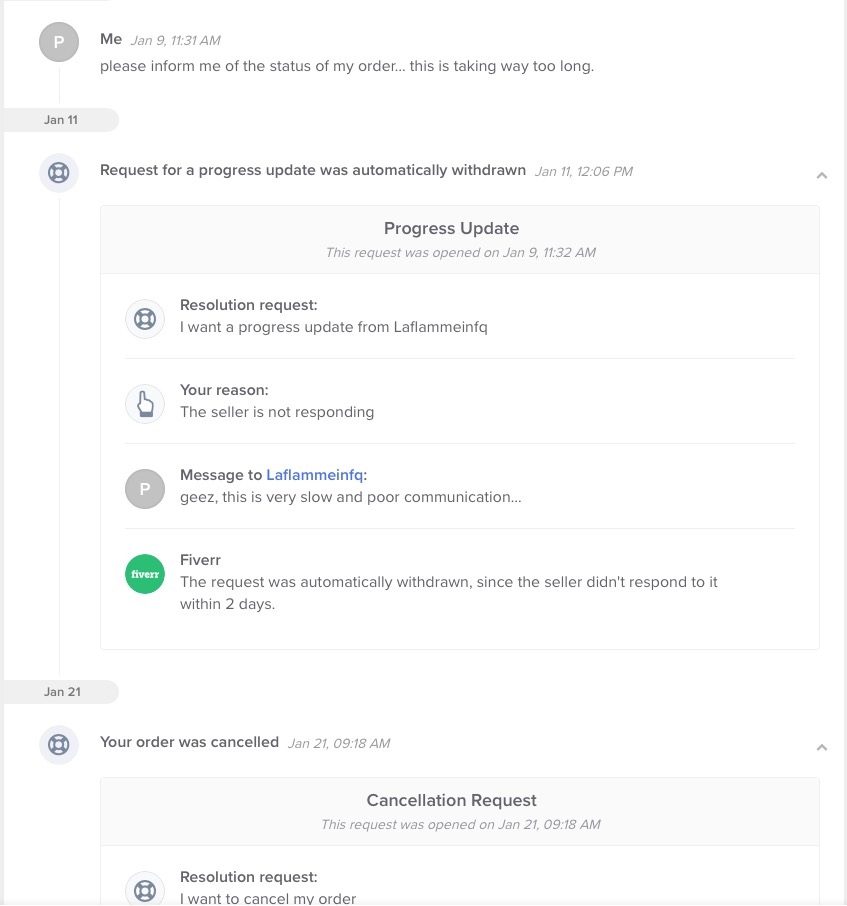Viewport: 847px width, 906px height.
Task: Click the gray P avatar beside Me
Action: pos(59,42)
